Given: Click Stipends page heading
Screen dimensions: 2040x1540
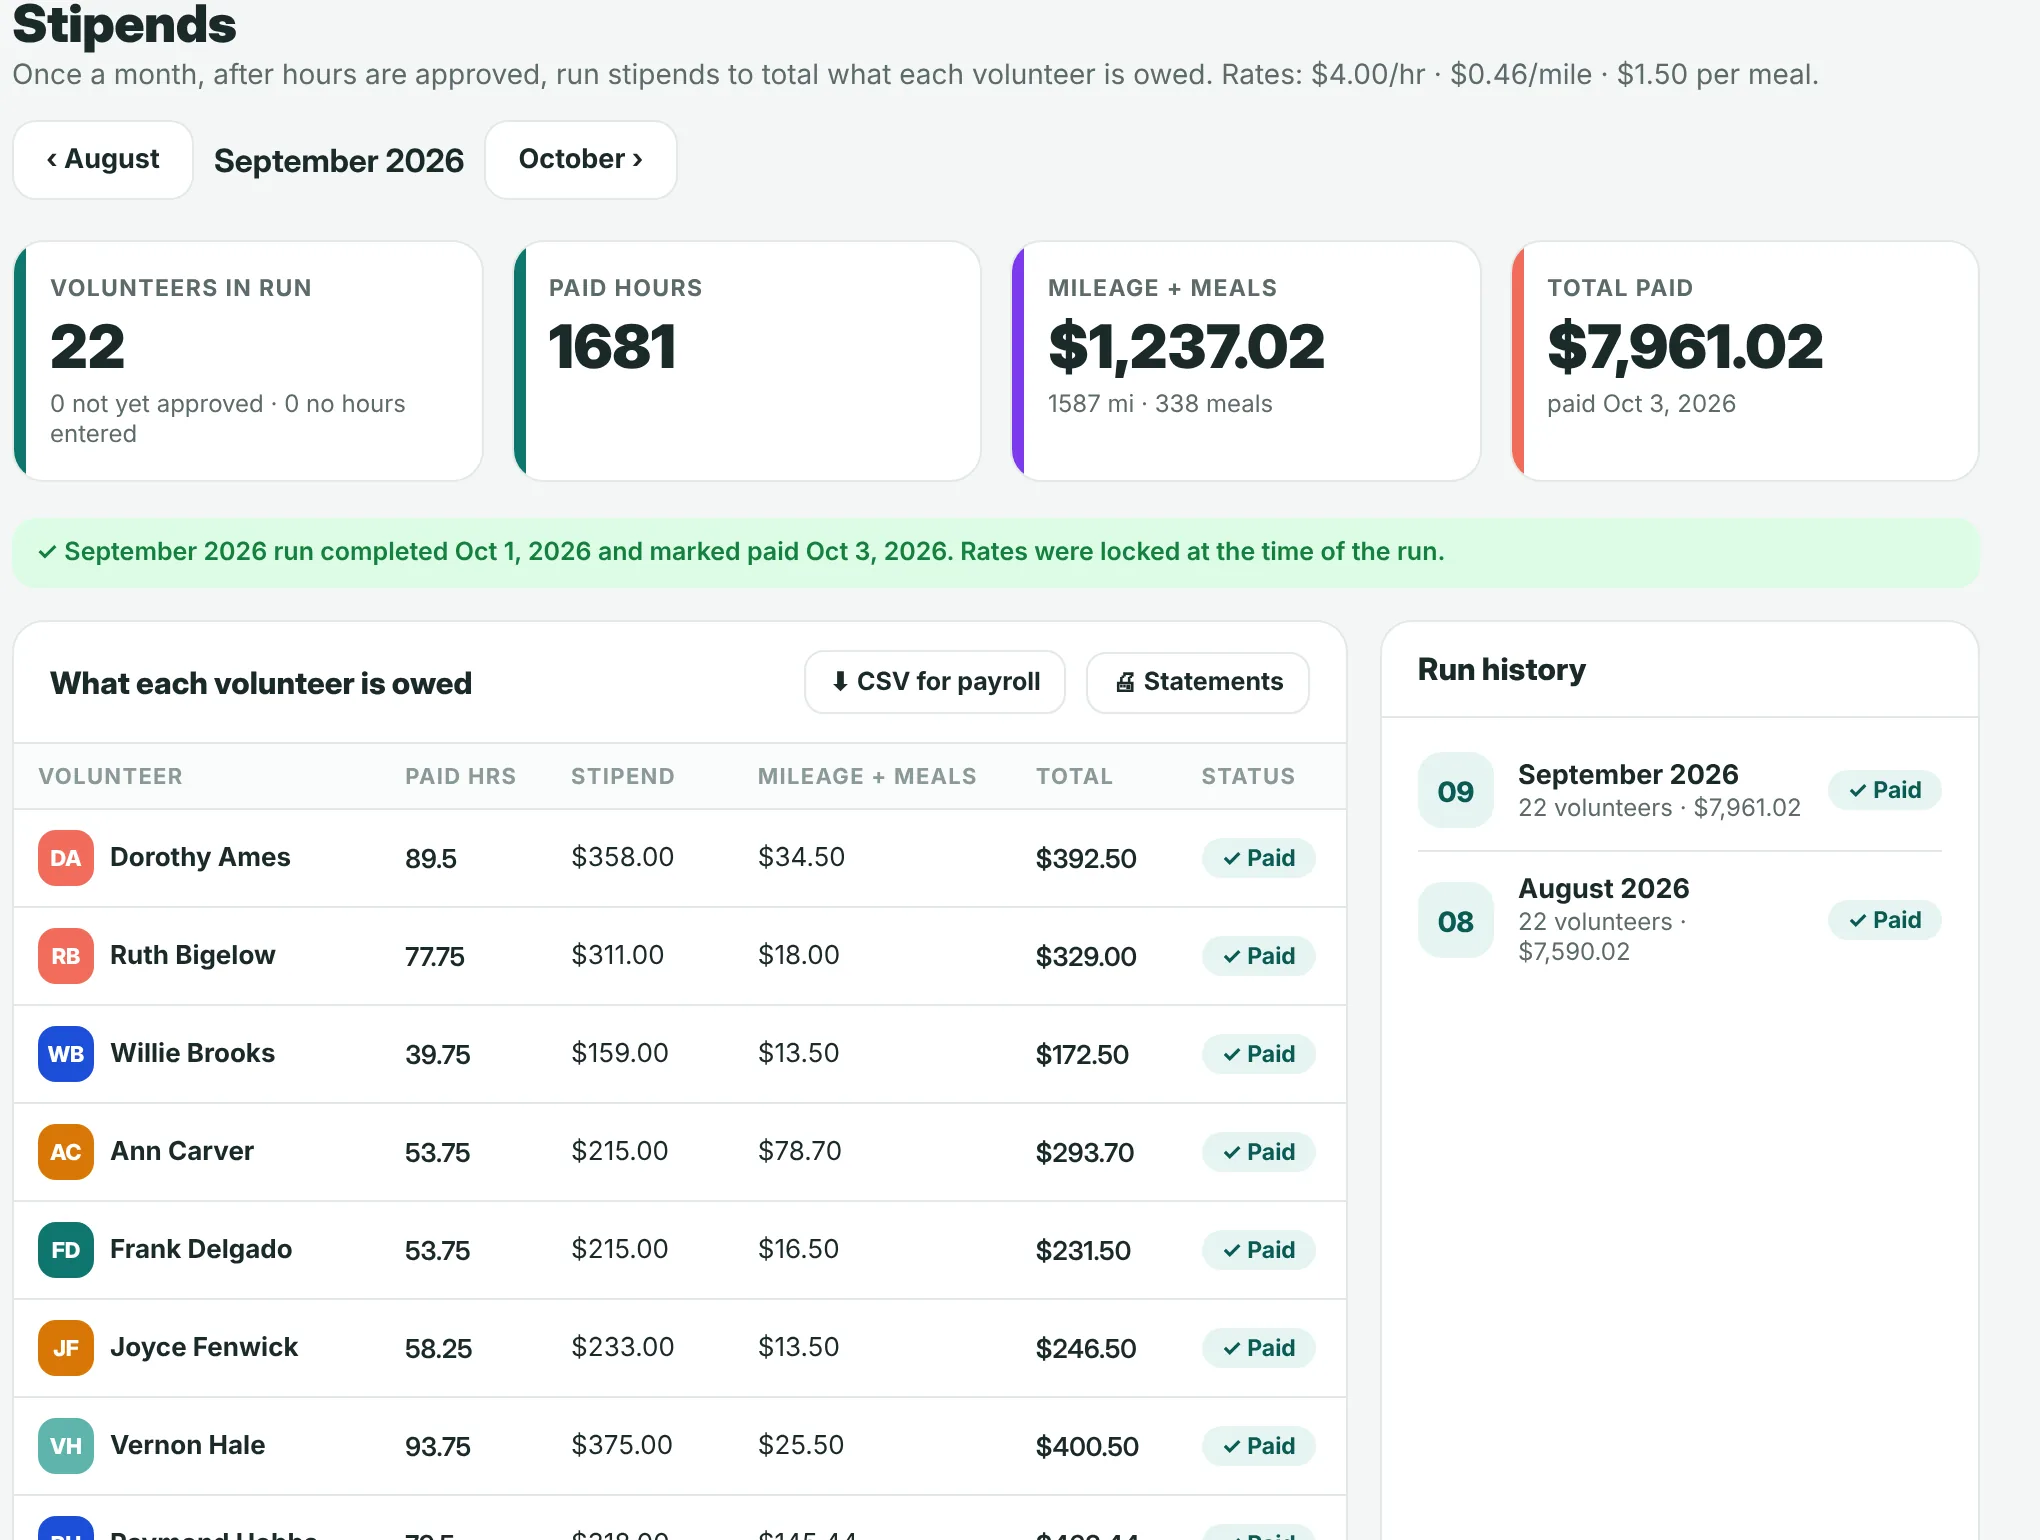Looking at the screenshot, I should click(124, 25).
